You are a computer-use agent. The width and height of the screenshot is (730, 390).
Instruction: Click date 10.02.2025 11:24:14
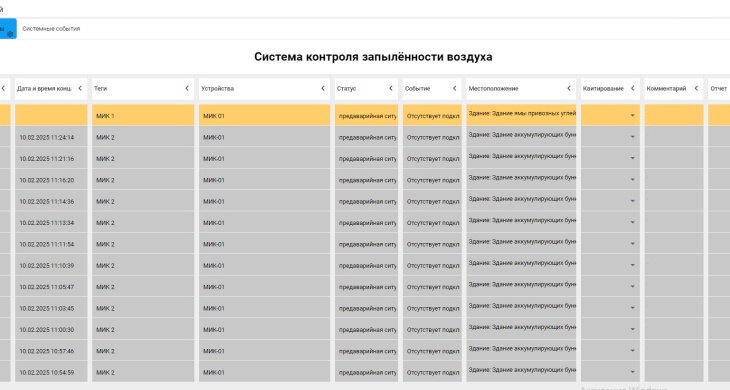[47, 137]
